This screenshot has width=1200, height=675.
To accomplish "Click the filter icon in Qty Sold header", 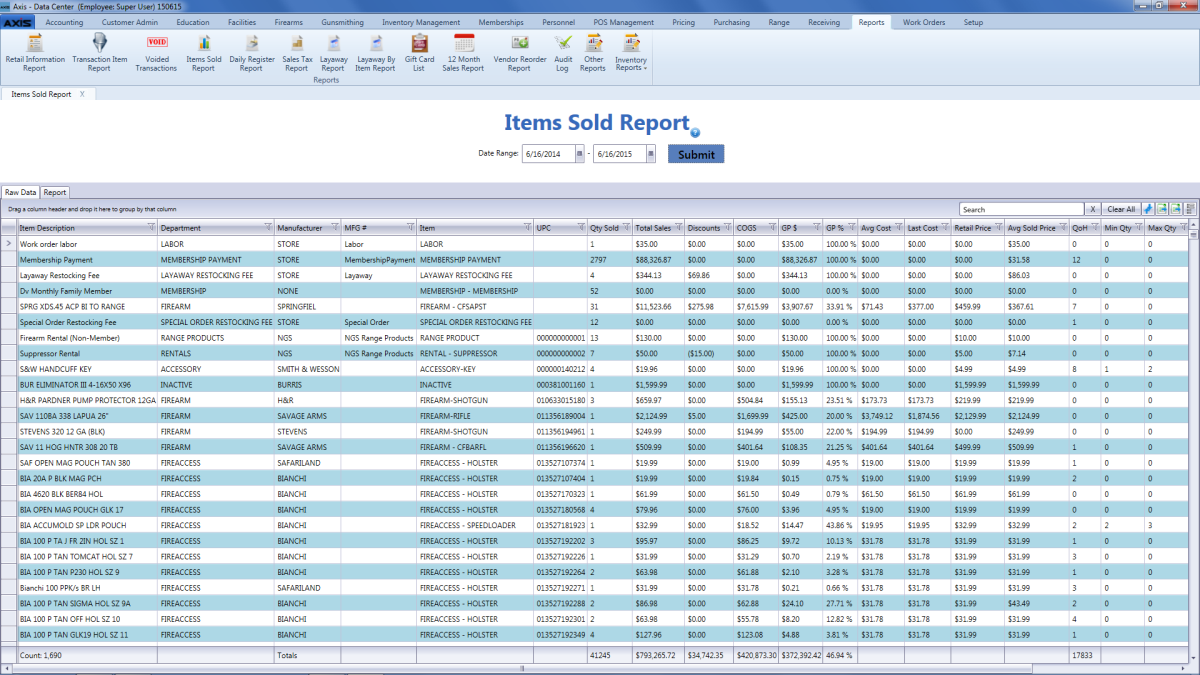I will 626,228.
